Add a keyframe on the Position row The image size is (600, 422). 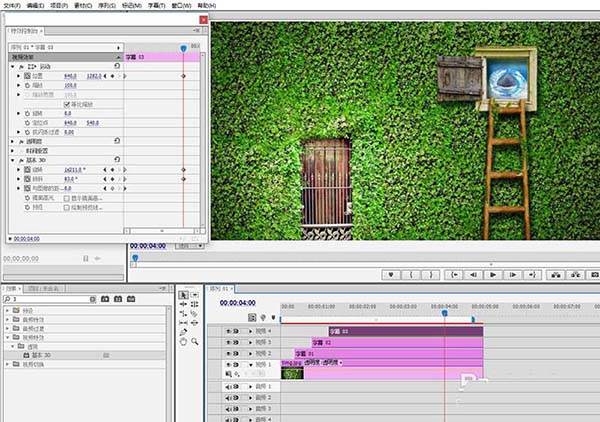point(112,76)
